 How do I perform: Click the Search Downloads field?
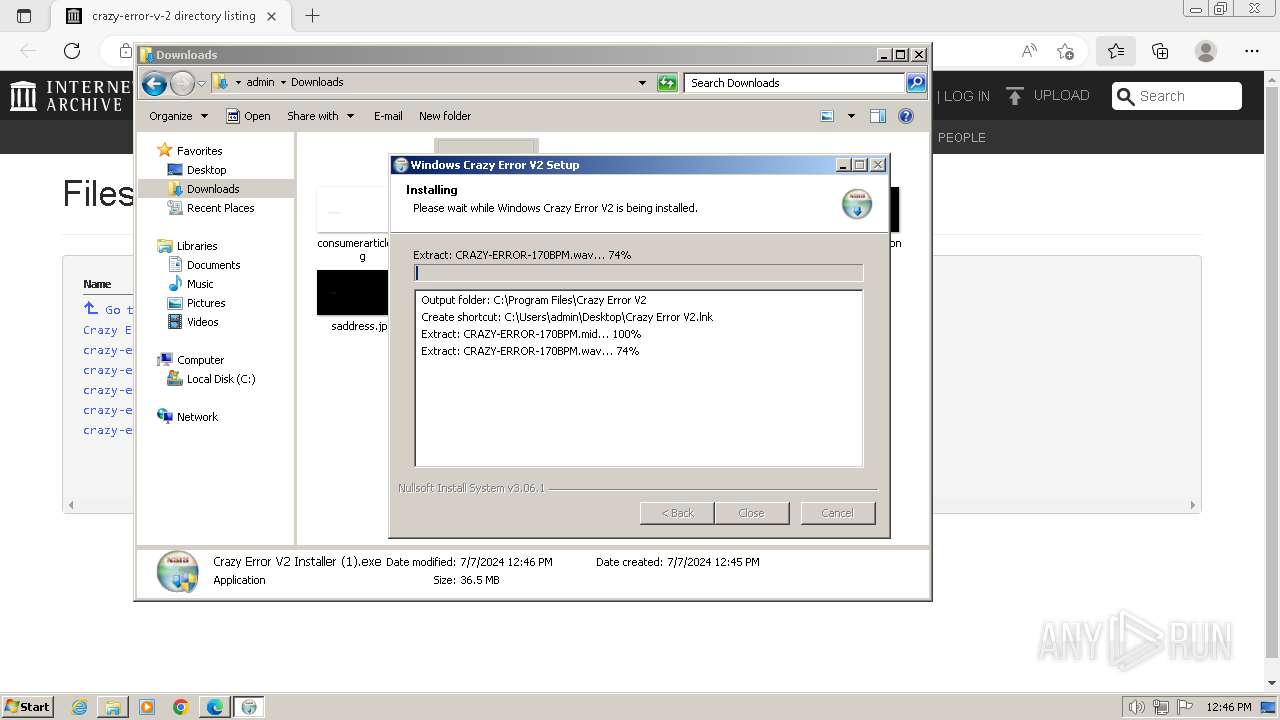(x=795, y=83)
